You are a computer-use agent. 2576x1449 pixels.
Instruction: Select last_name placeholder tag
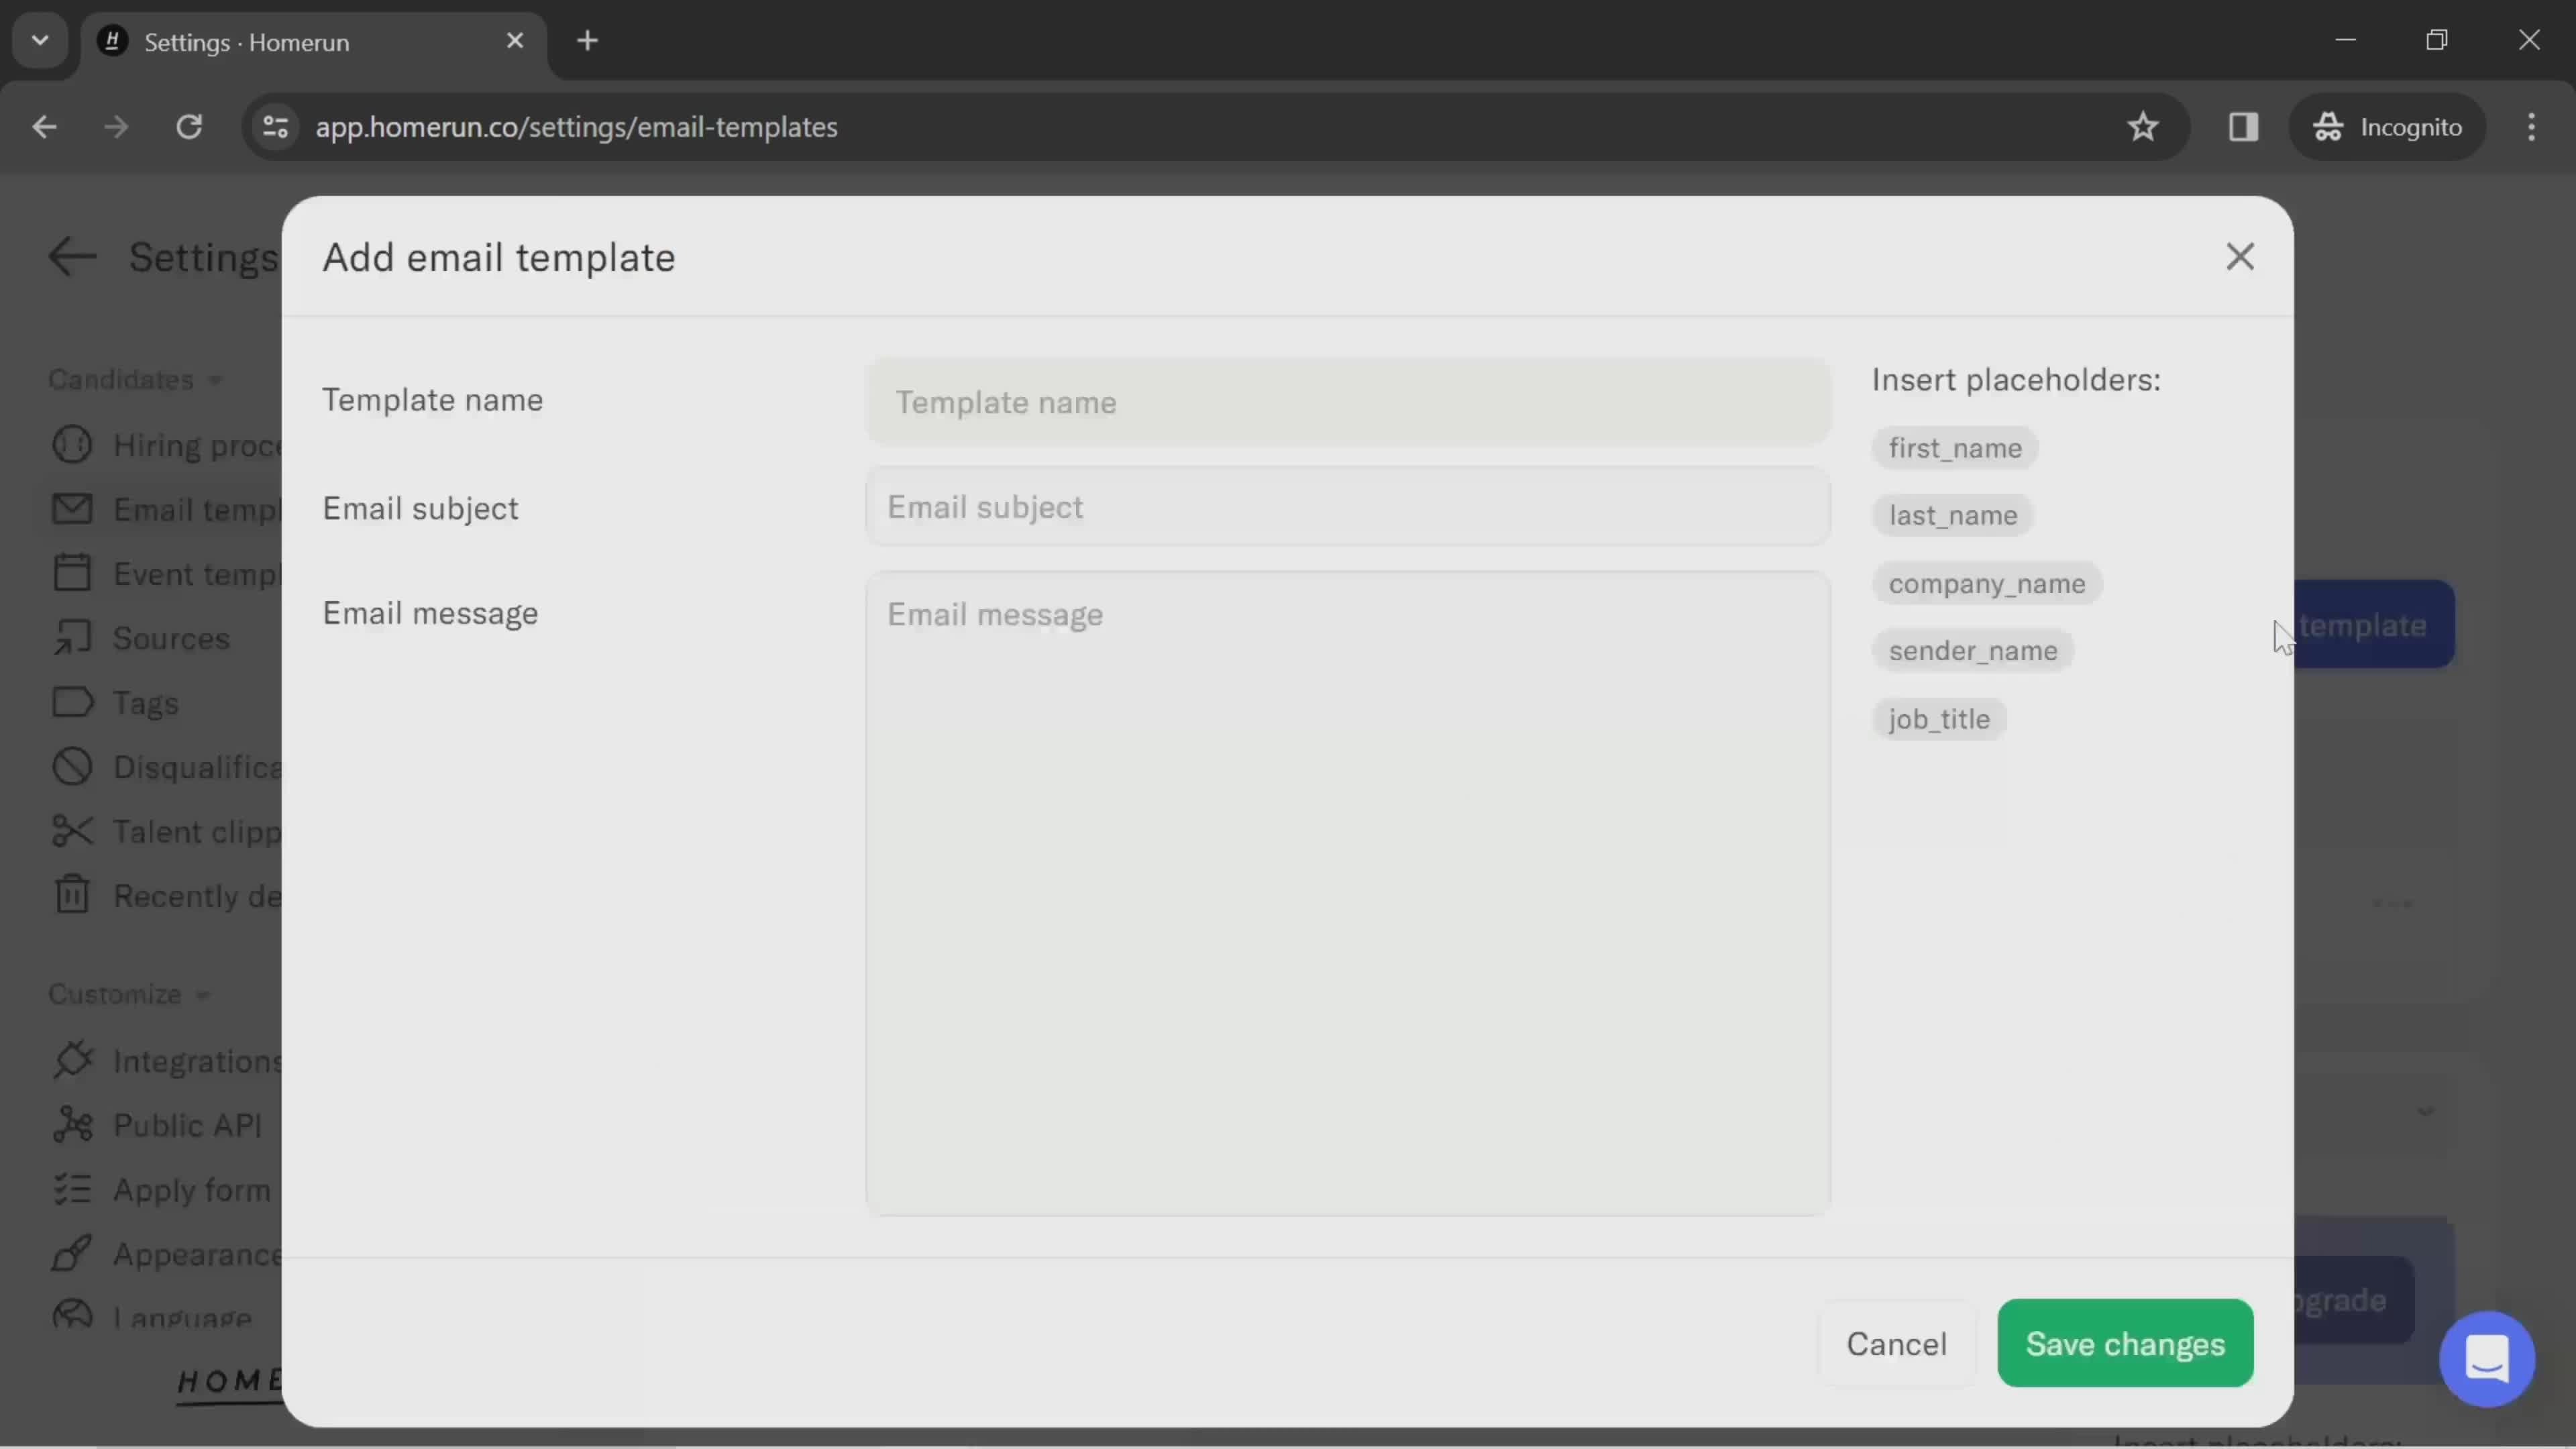(1951, 515)
